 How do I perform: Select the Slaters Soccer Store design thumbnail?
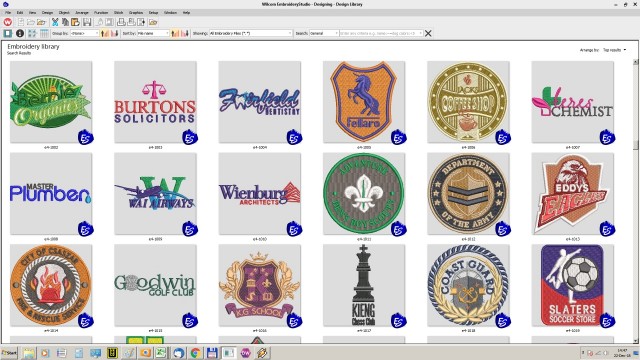point(573,285)
